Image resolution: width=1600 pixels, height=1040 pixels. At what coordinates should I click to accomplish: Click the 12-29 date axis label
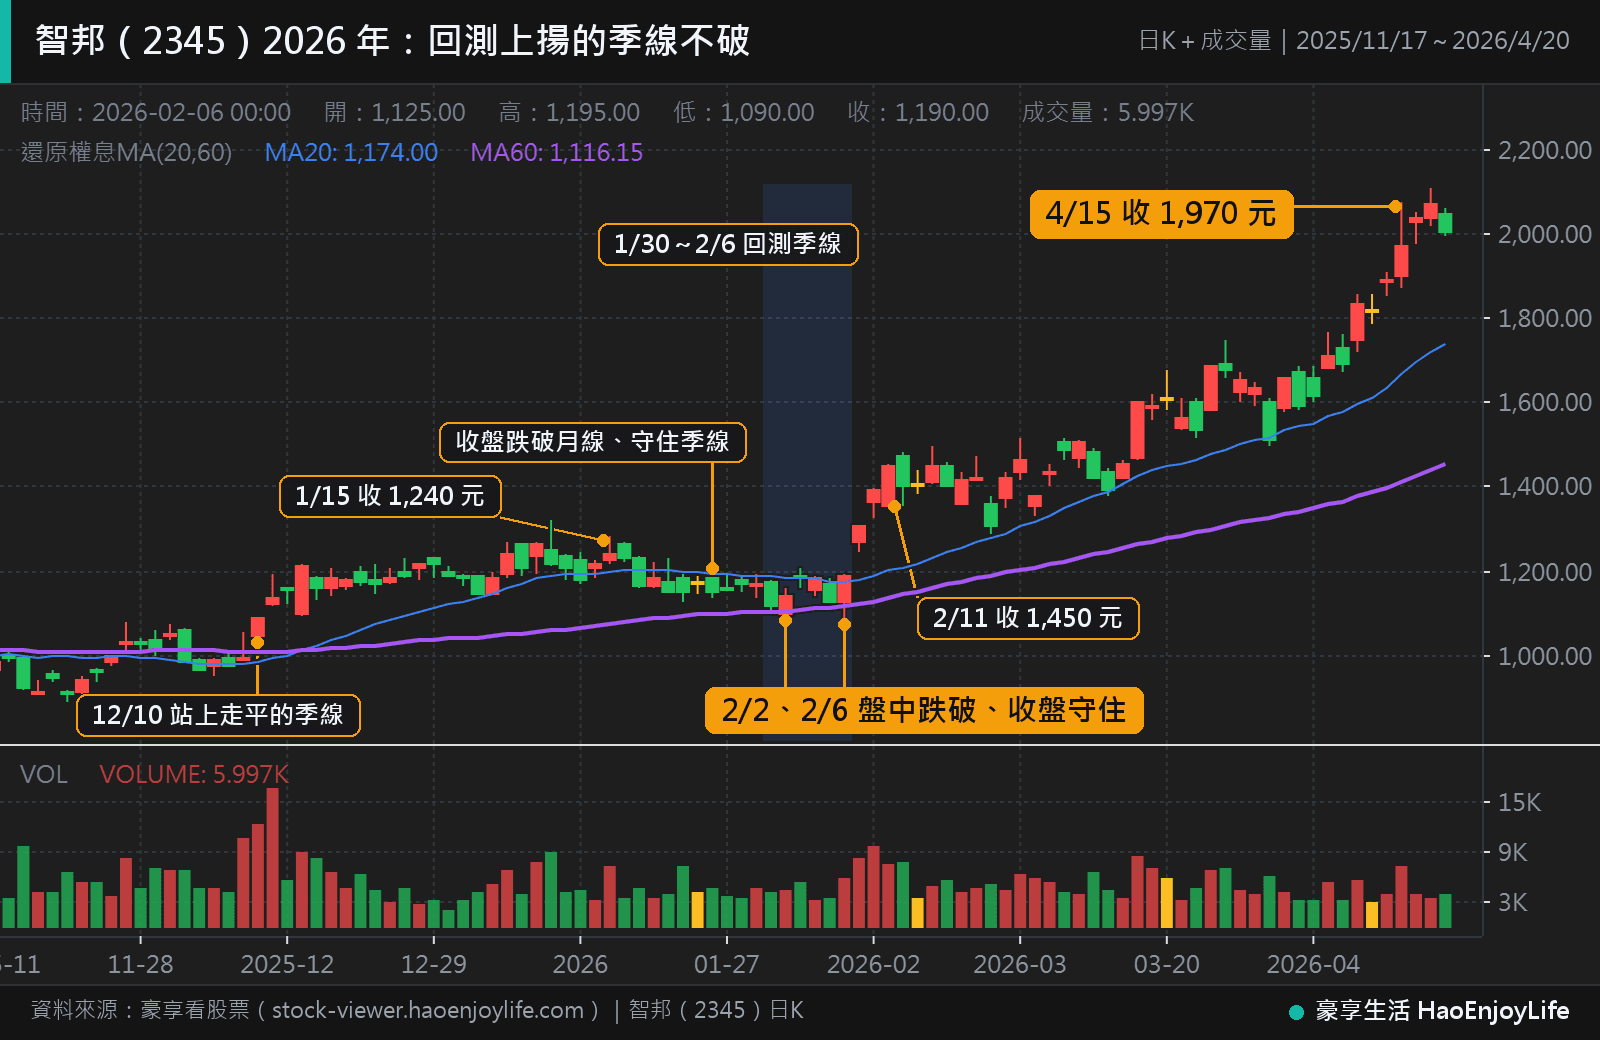[x=433, y=964]
